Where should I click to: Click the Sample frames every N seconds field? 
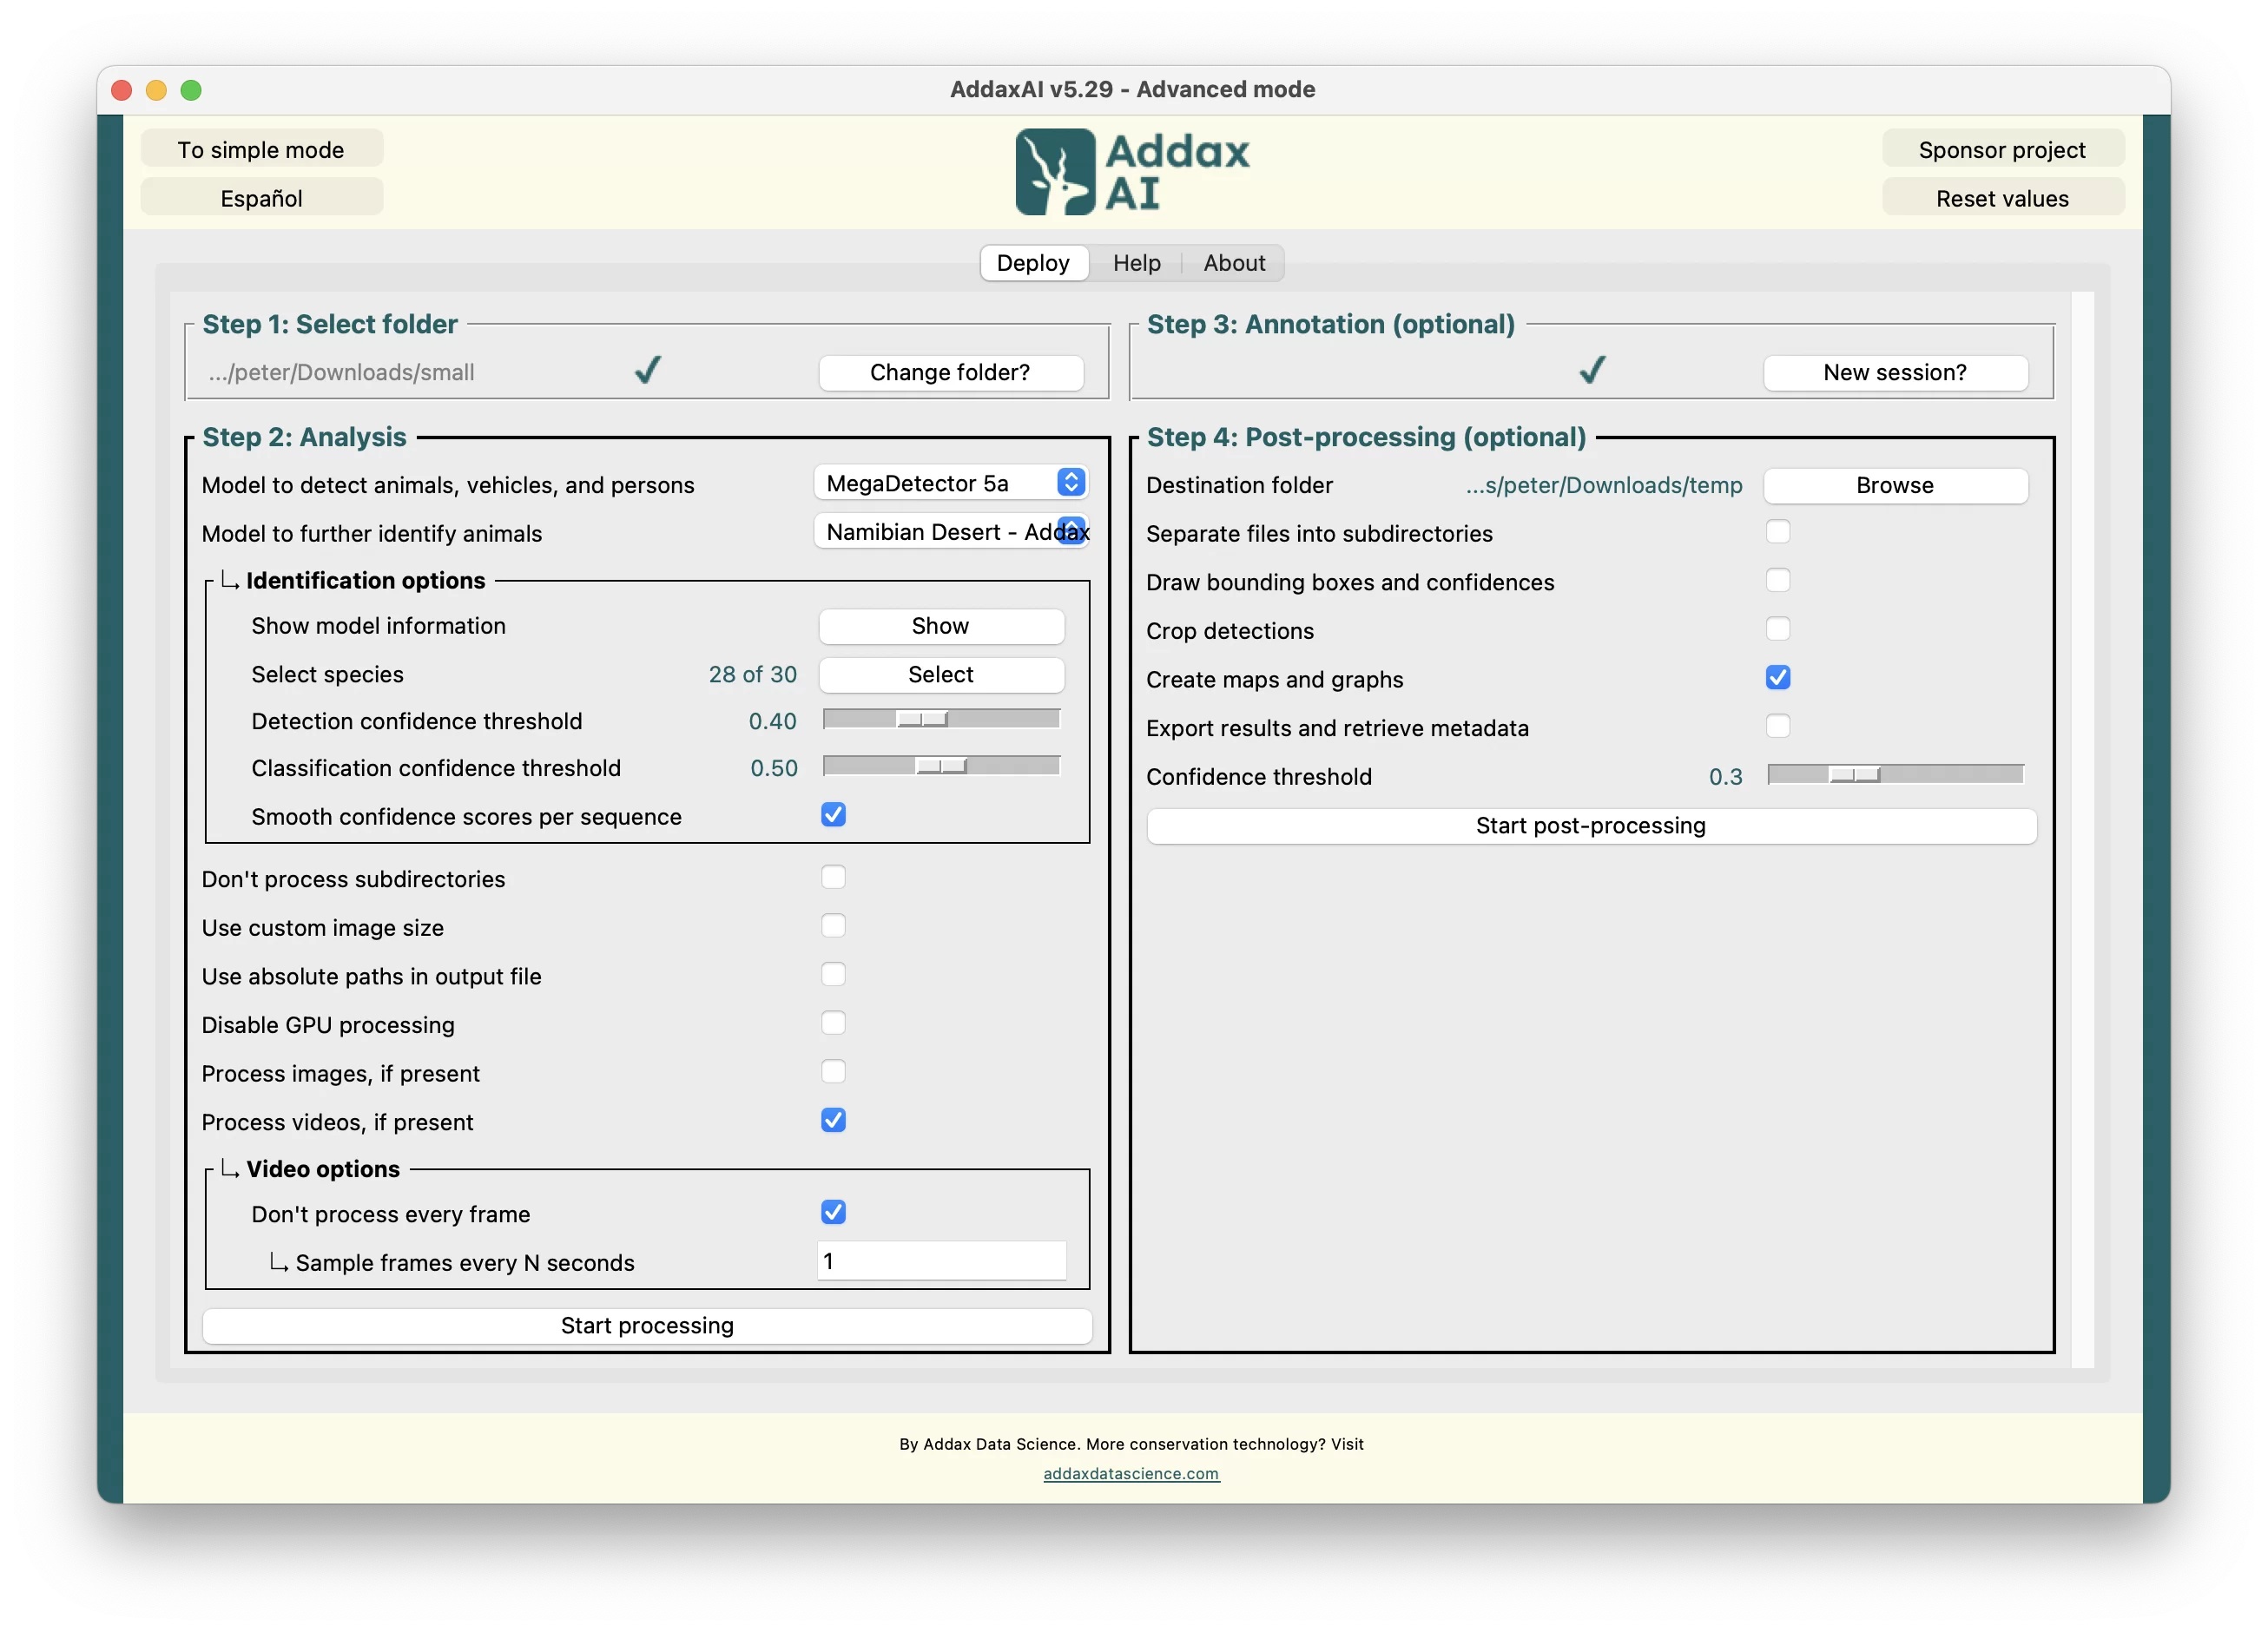pos(940,1261)
